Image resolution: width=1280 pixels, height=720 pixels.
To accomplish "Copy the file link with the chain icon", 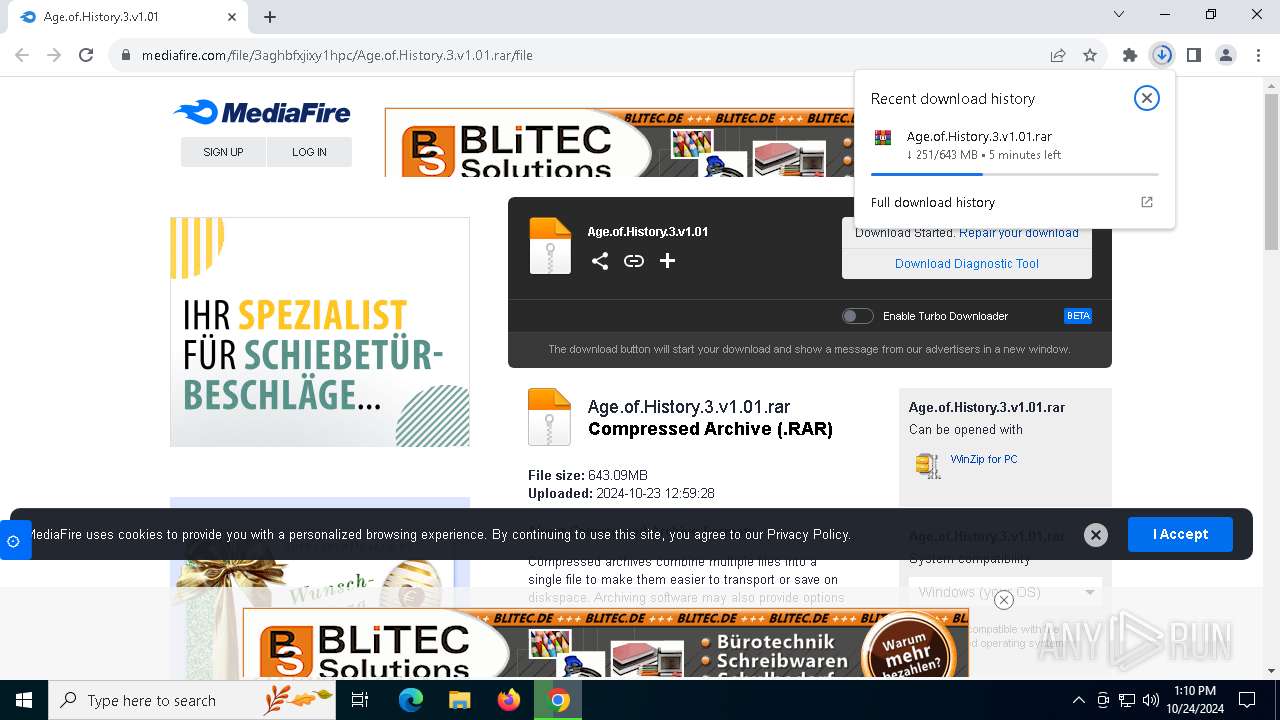I will click(x=634, y=261).
